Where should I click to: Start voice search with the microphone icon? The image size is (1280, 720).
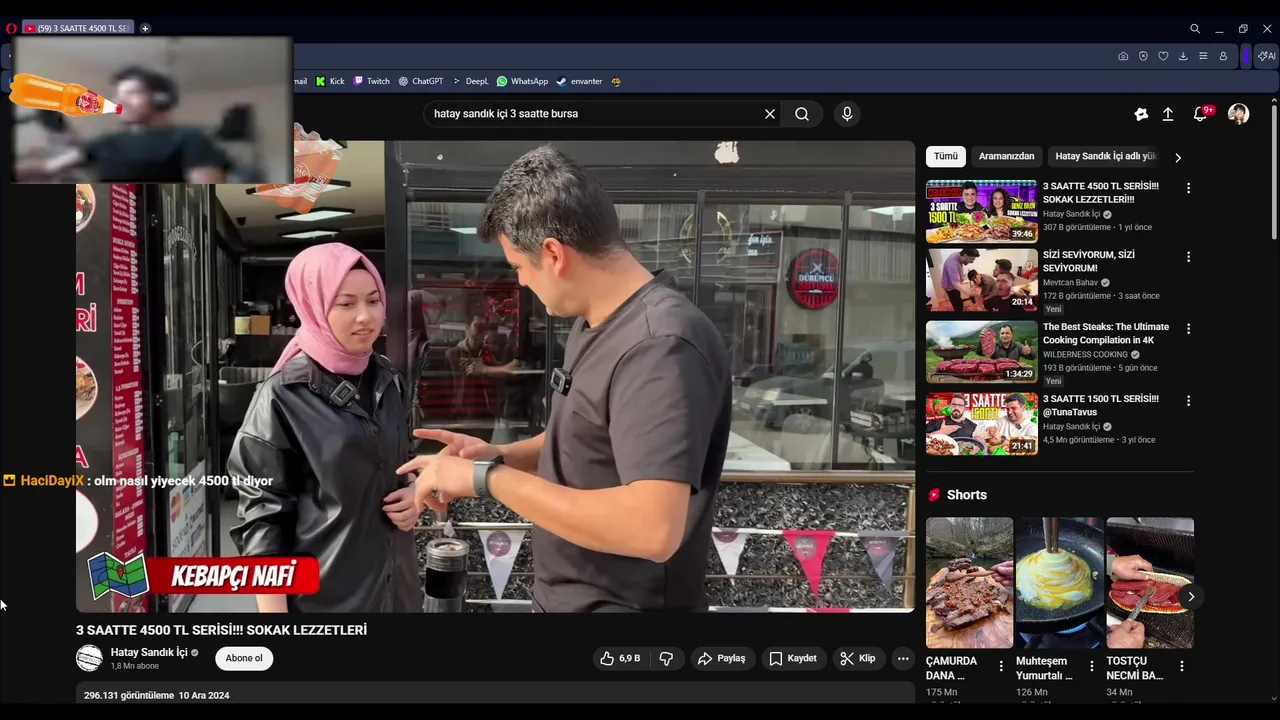click(x=847, y=114)
